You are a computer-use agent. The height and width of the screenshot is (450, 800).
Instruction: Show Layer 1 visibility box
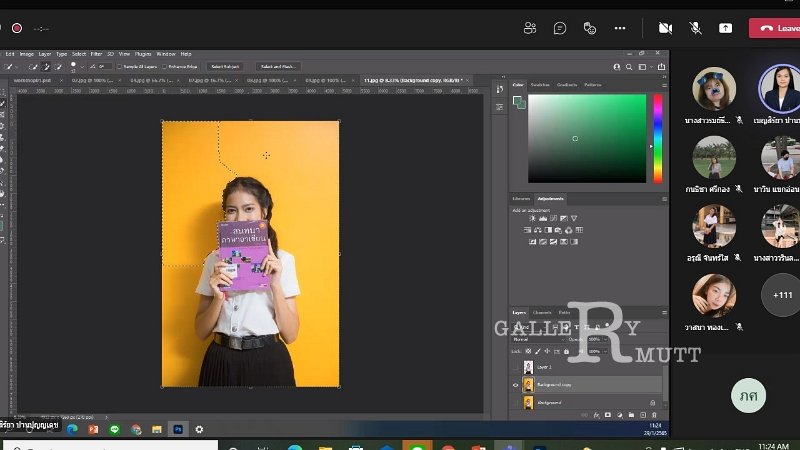(515, 367)
